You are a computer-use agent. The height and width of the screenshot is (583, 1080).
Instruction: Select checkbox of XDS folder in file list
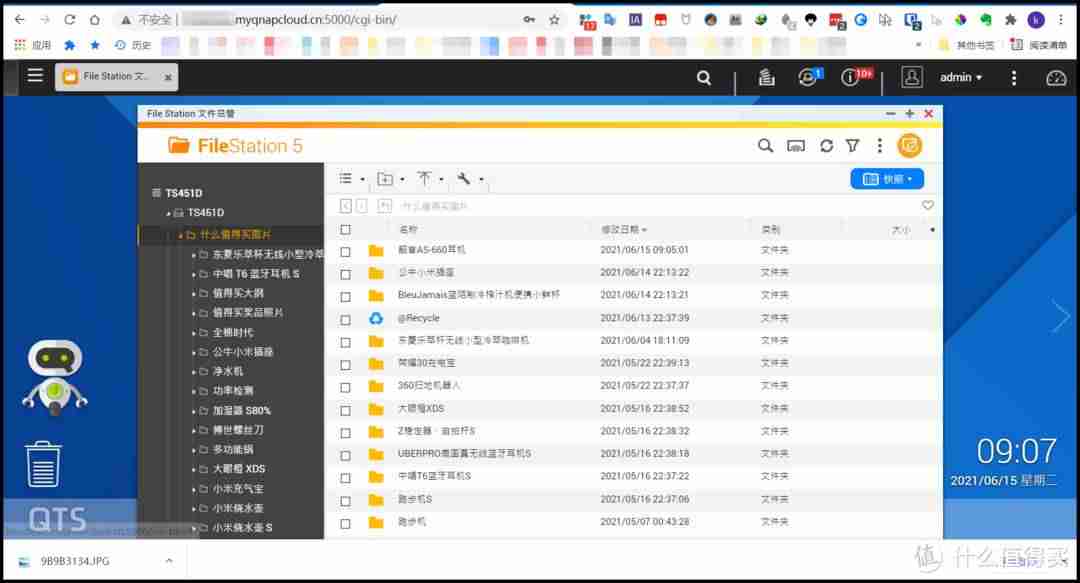click(345, 410)
